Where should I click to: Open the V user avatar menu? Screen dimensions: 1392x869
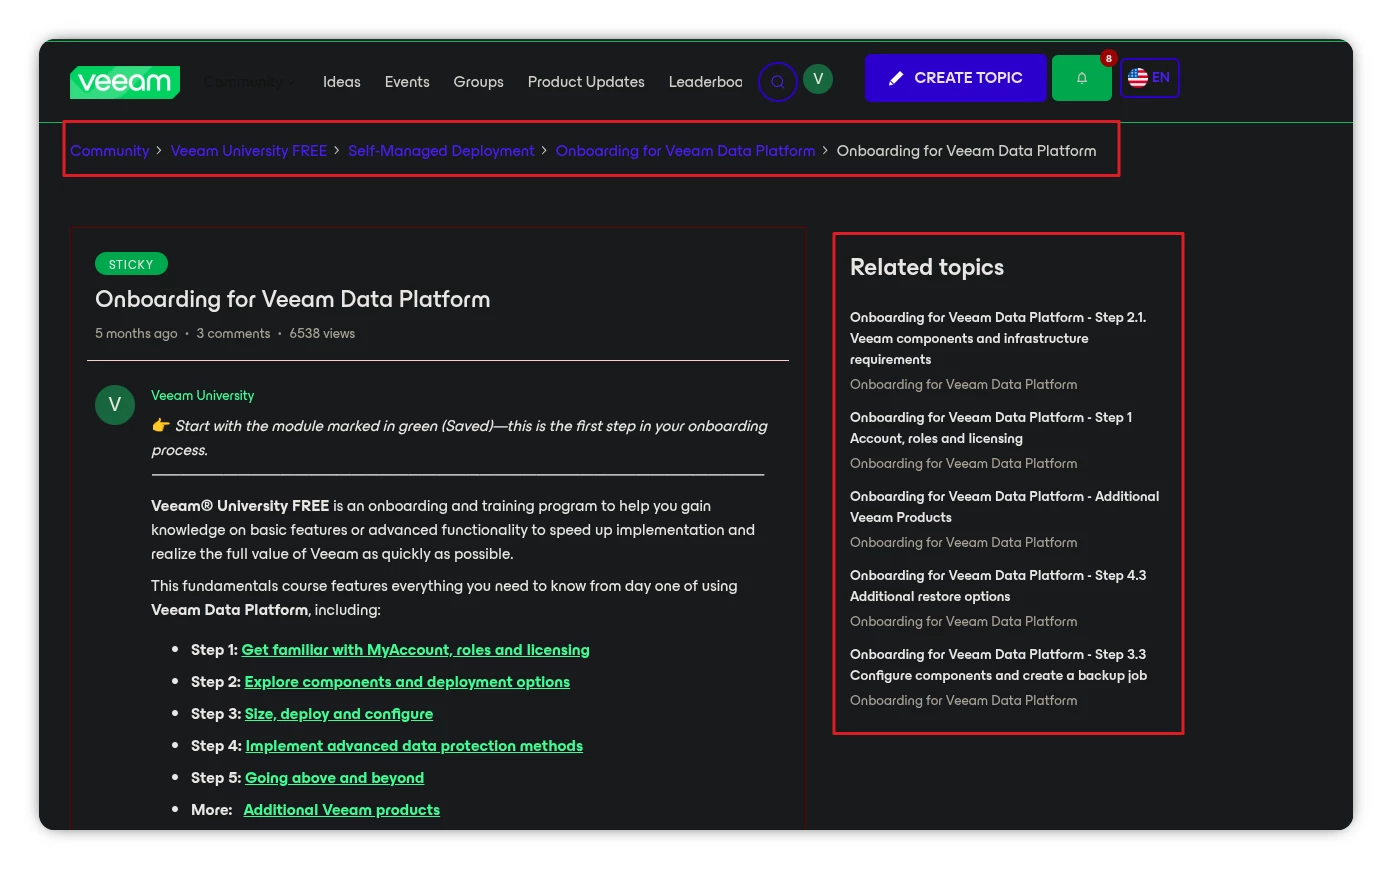(x=818, y=79)
